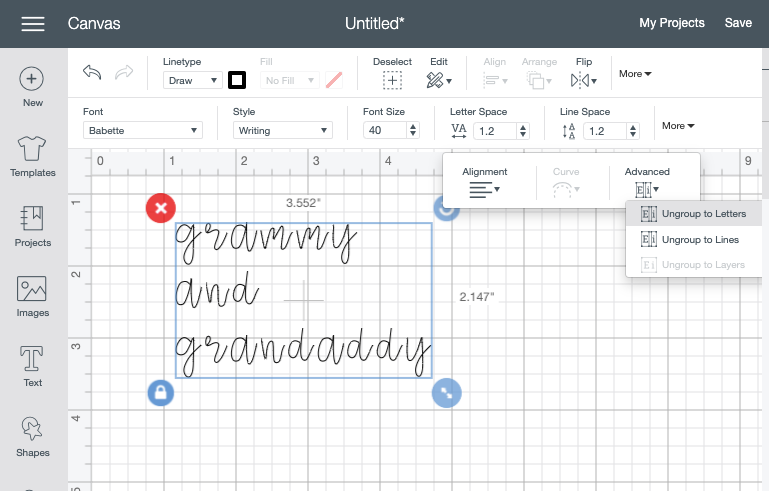Image resolution: width=769 pixels, height=491 pixels.
Task: Open the No Fill dropdown
Action: pos(289,80)
